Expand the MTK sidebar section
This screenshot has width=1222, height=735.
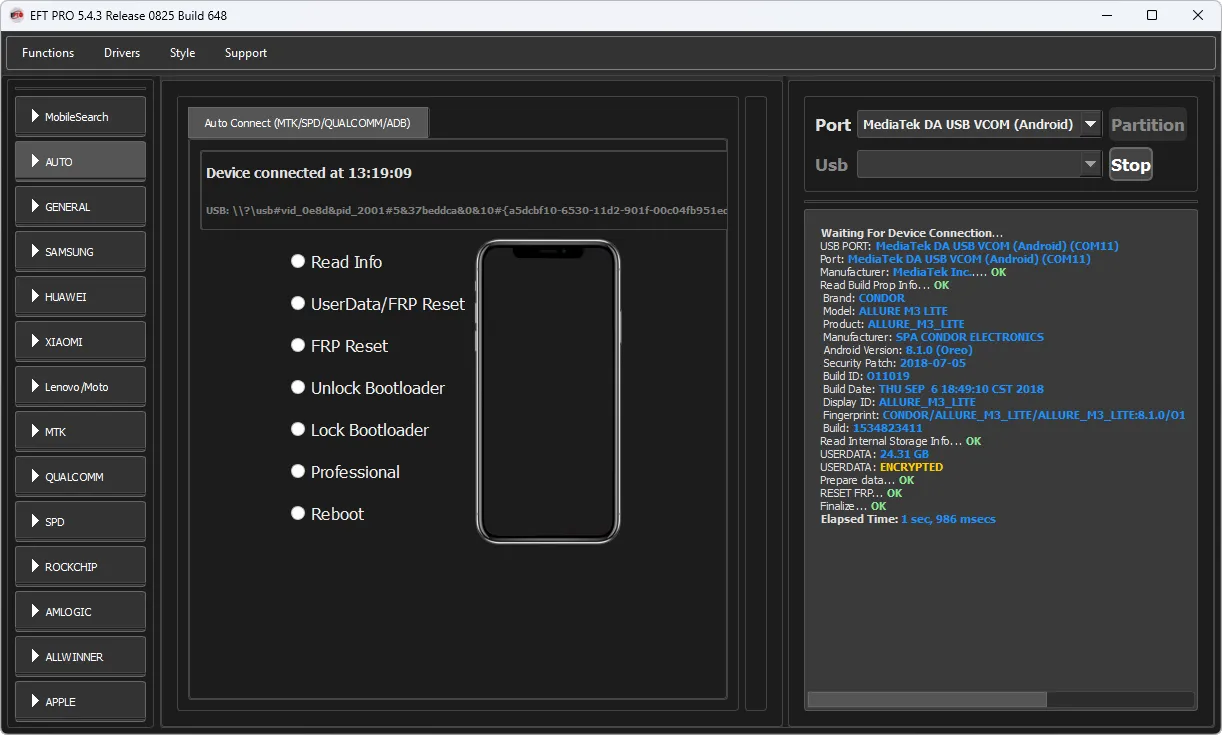(x=80, y=432)
